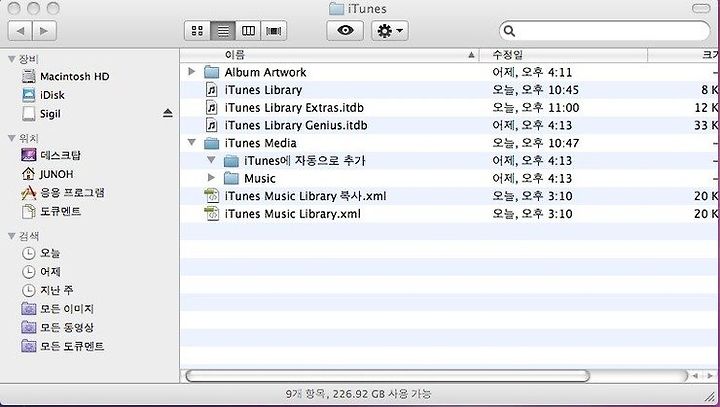Screen dimensions: 720x407
Task: Select the iTunes Media folder
Action: pos(450,143)
